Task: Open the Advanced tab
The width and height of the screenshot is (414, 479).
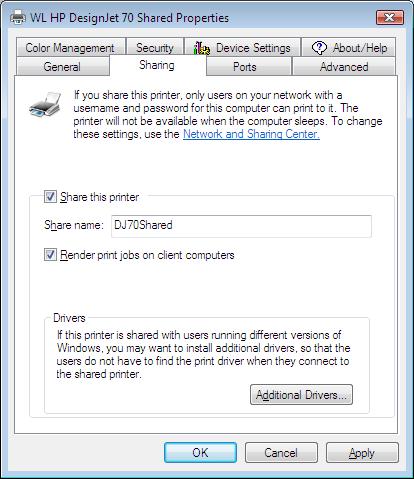Action: [x=344, y=66]
